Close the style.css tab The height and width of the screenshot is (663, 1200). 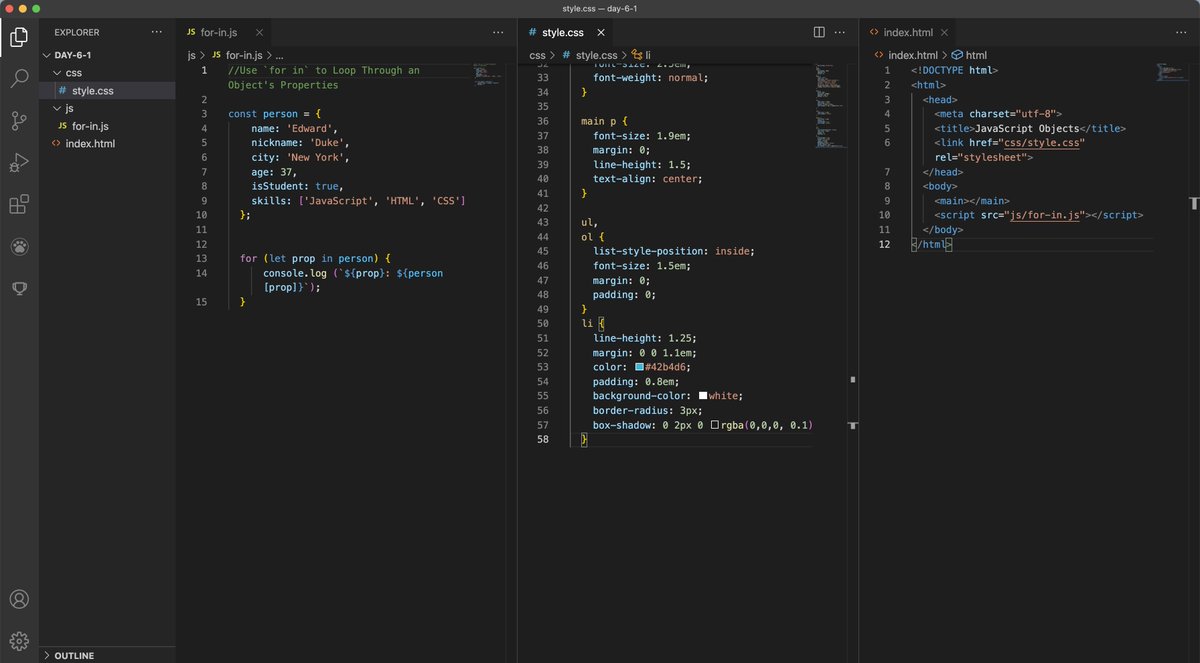pyautogui.click(x=601, y=32)
